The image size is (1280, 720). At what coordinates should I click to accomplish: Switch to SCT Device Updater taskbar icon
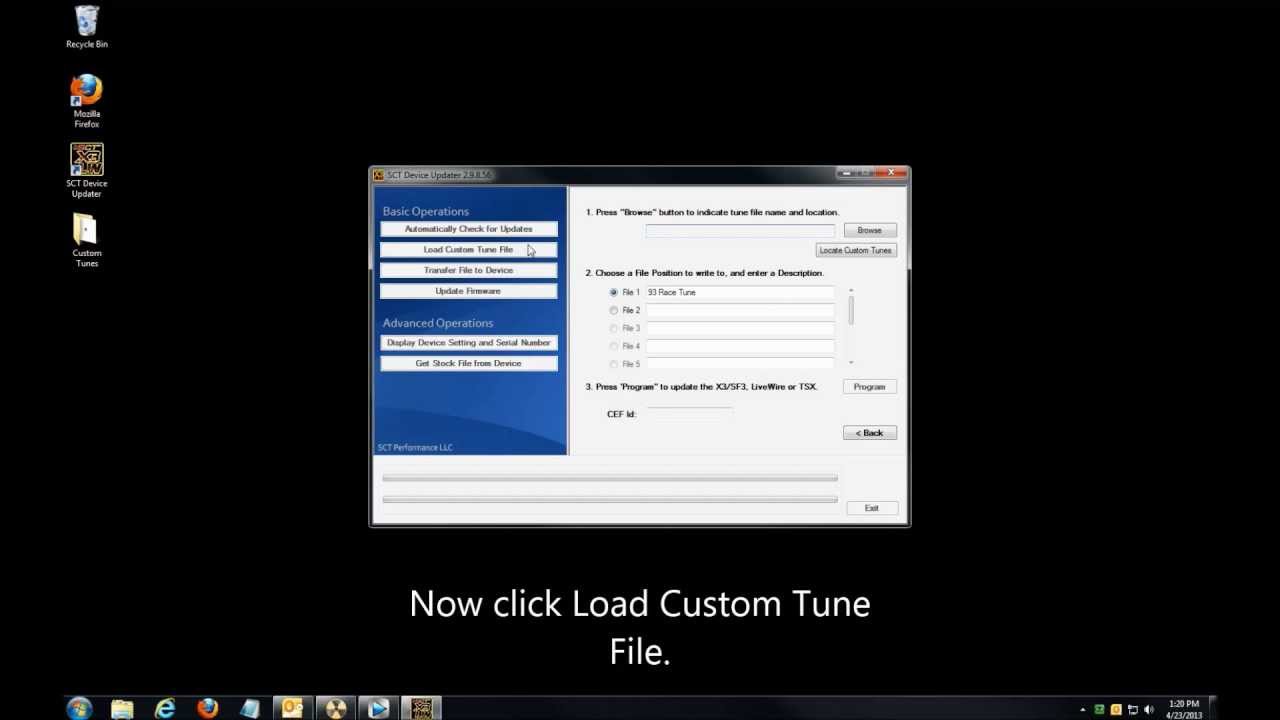click(x=421, y=708)
